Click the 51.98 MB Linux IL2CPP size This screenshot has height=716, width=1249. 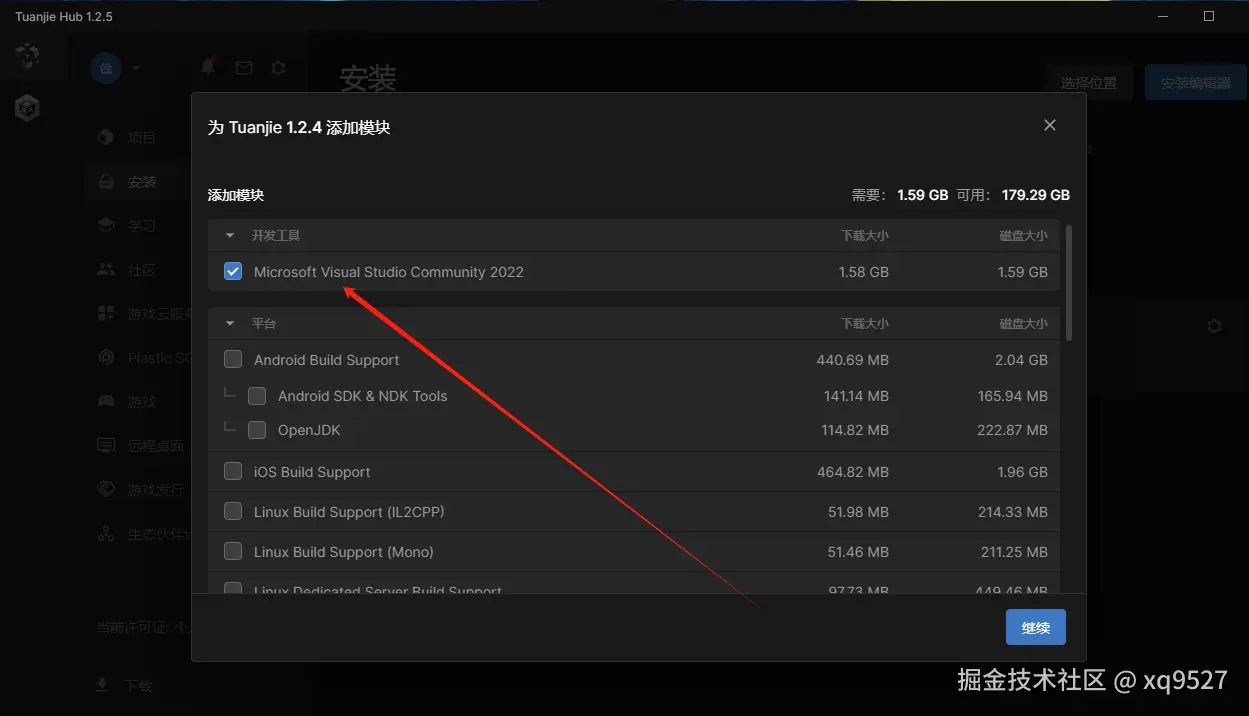point(859,512)
